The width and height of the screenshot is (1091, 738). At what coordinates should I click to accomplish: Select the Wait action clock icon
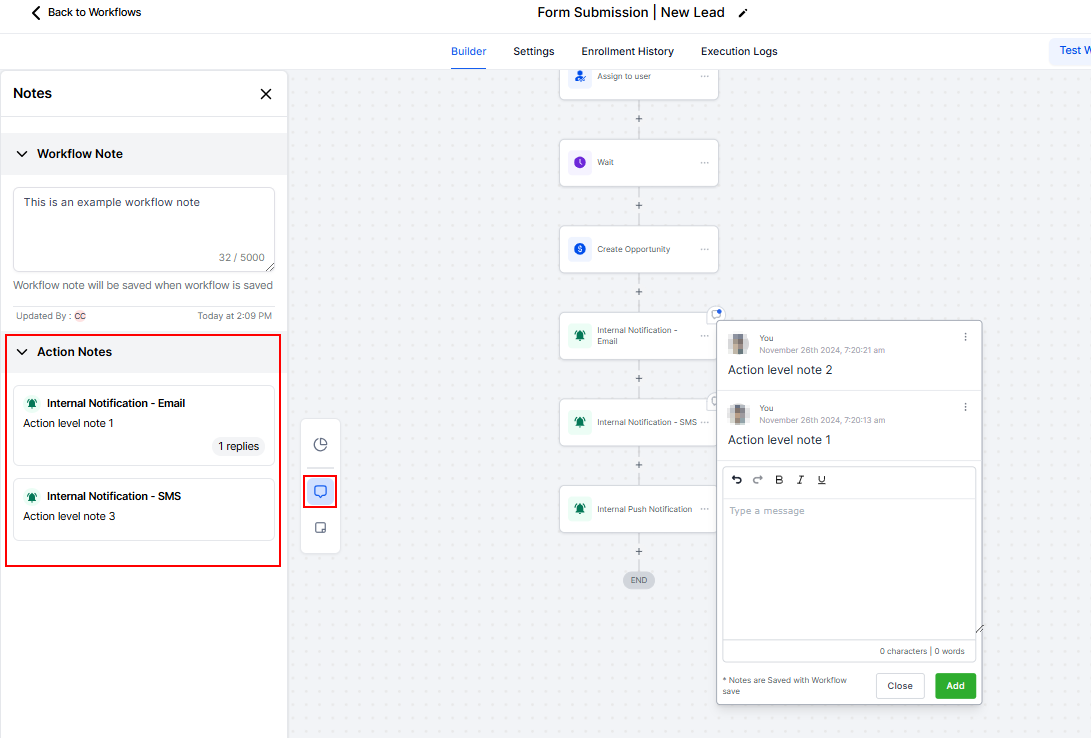click(x=580, y=163)
